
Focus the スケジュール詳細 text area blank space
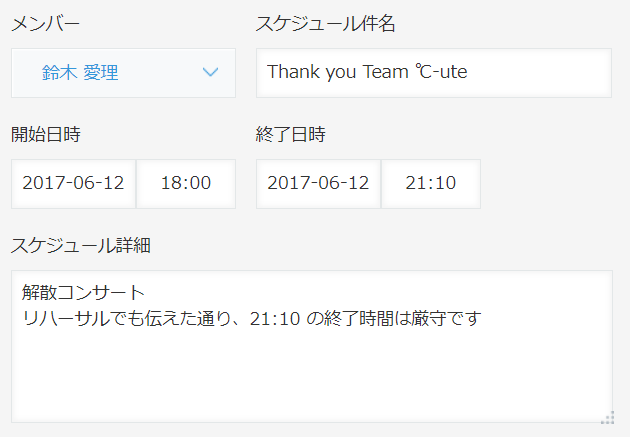tap(310, 375)
